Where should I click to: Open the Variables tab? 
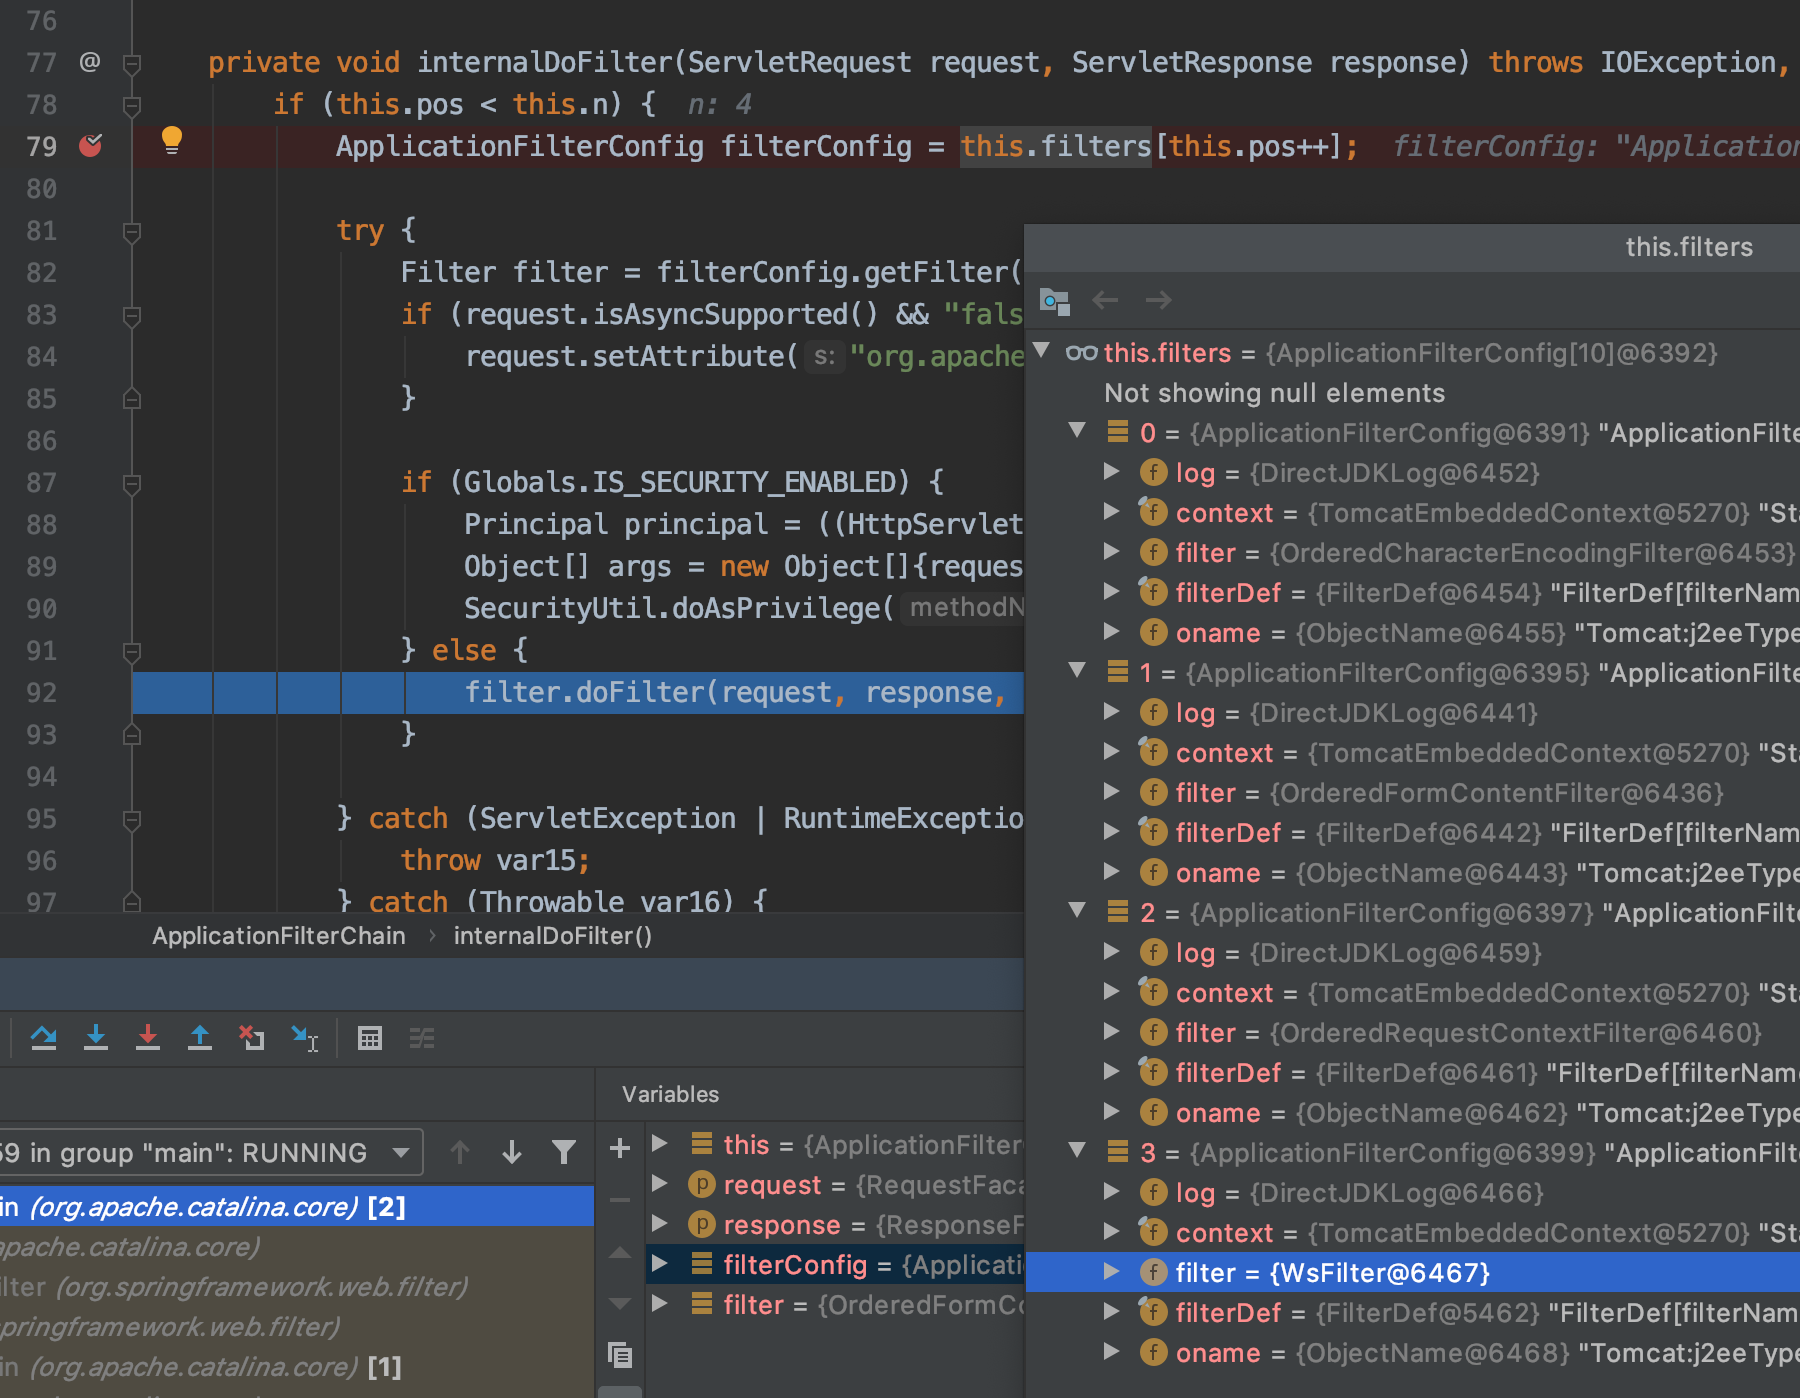(670, 1094)
